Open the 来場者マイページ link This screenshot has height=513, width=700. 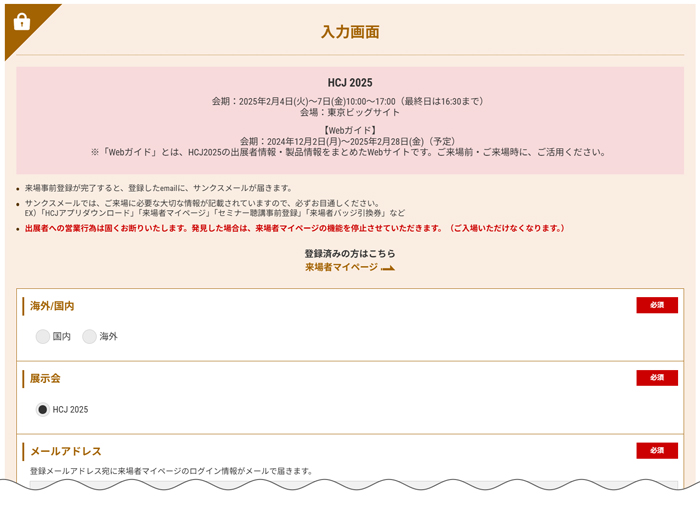[x=342, y=267]
